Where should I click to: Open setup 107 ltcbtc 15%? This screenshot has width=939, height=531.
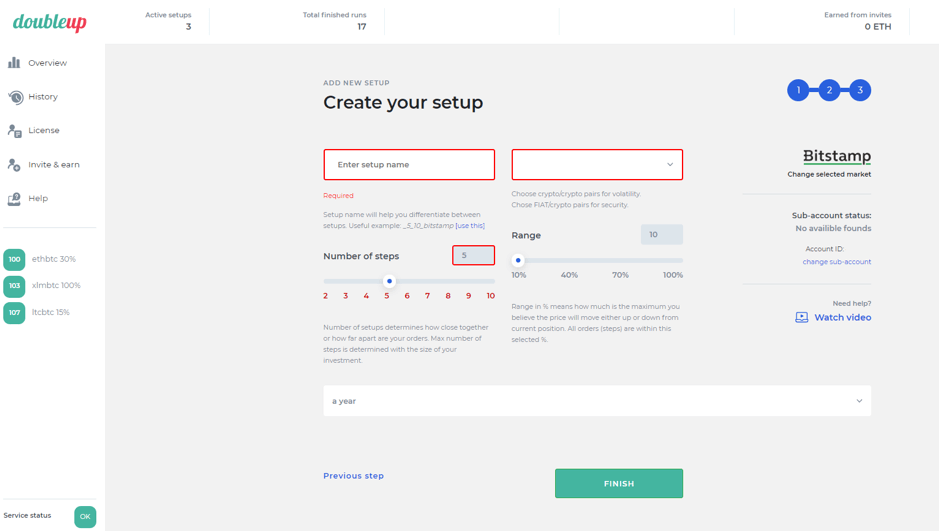coord(38,313)
